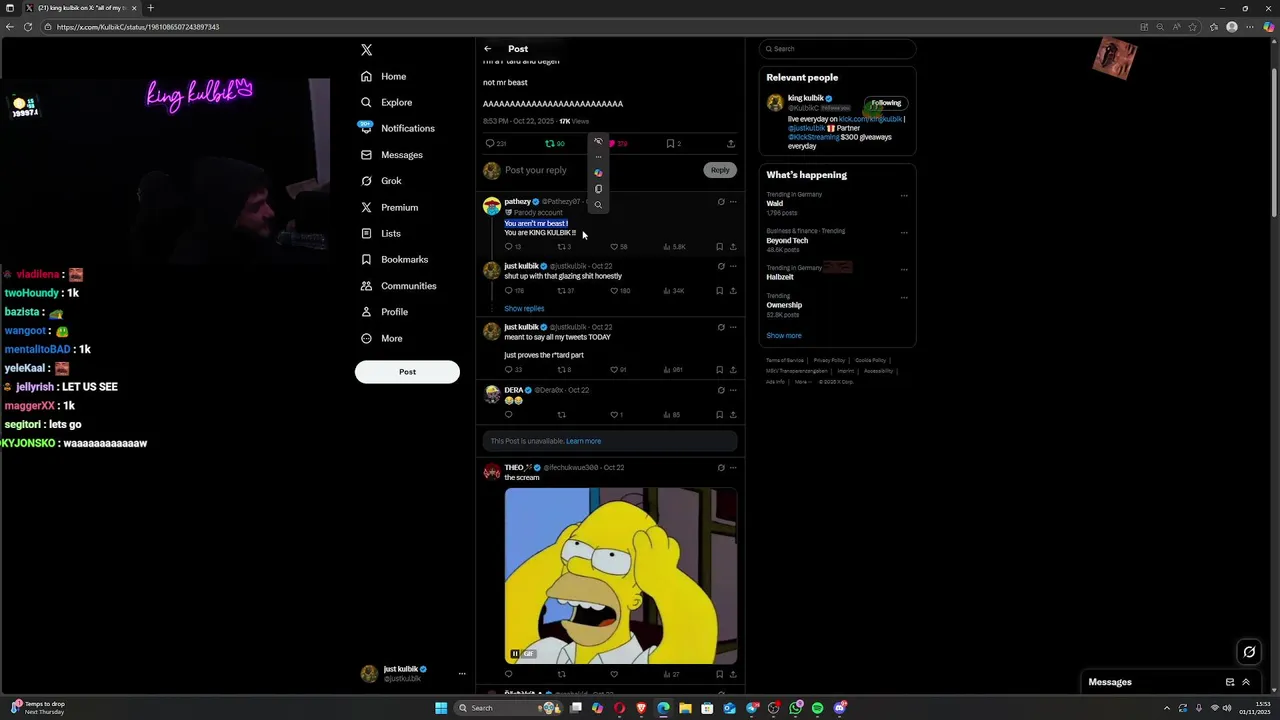Viewport: 1280px width, 720px height.
Task: Click the X logo in the sidebar
Action: coord(366,49)
